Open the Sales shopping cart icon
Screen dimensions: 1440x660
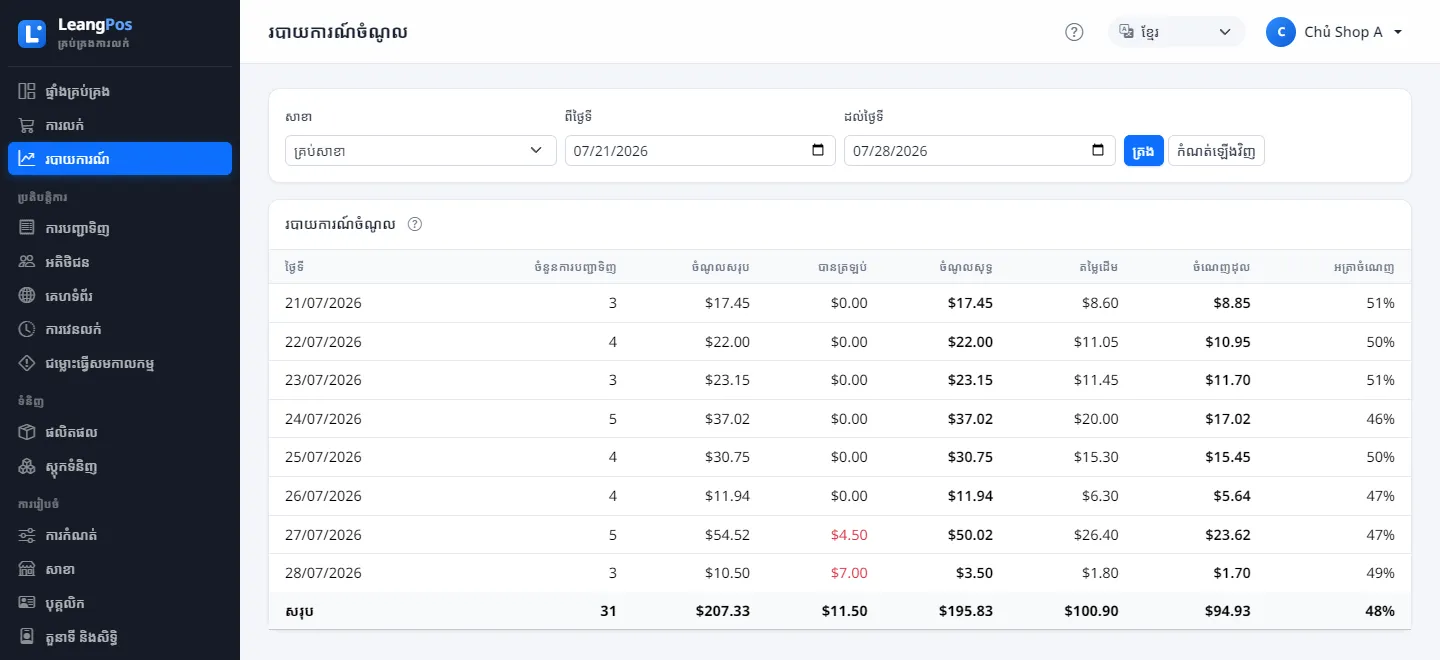tap(27, 125)
